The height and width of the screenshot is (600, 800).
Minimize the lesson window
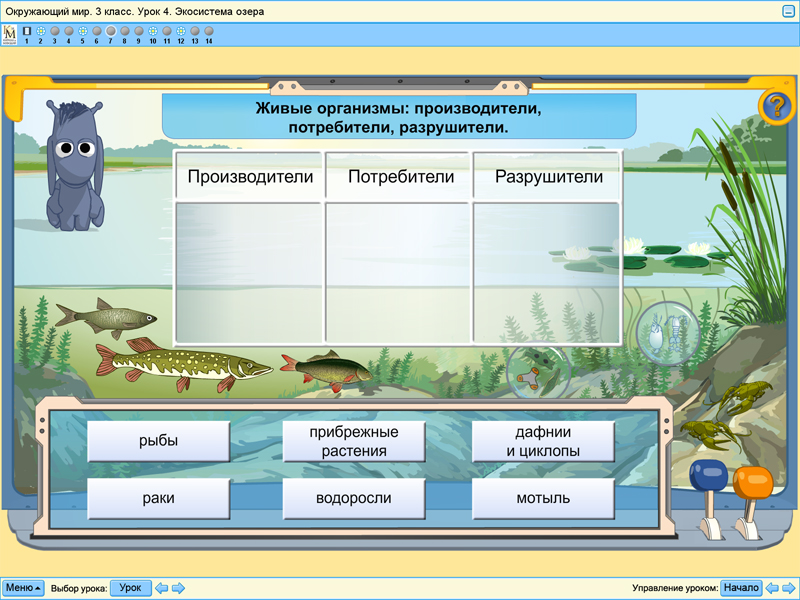tap(788, 11)
